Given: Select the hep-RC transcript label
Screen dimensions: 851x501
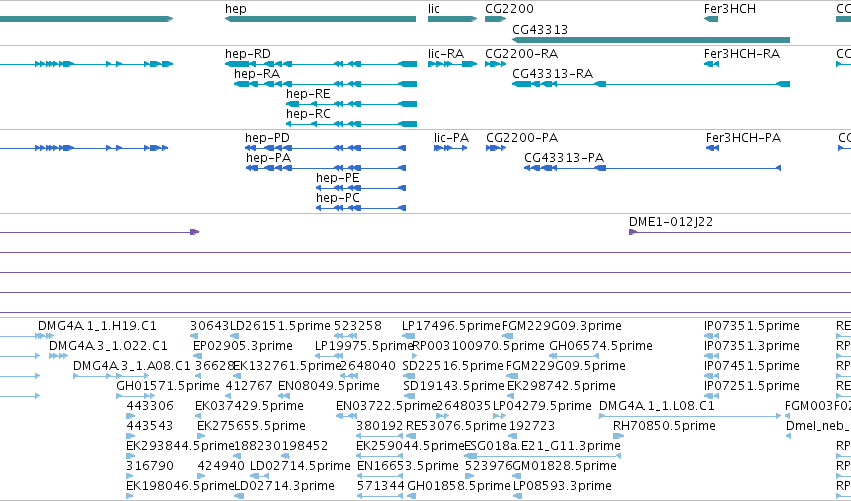Looking at the screenshot, I should coord(308,114).
